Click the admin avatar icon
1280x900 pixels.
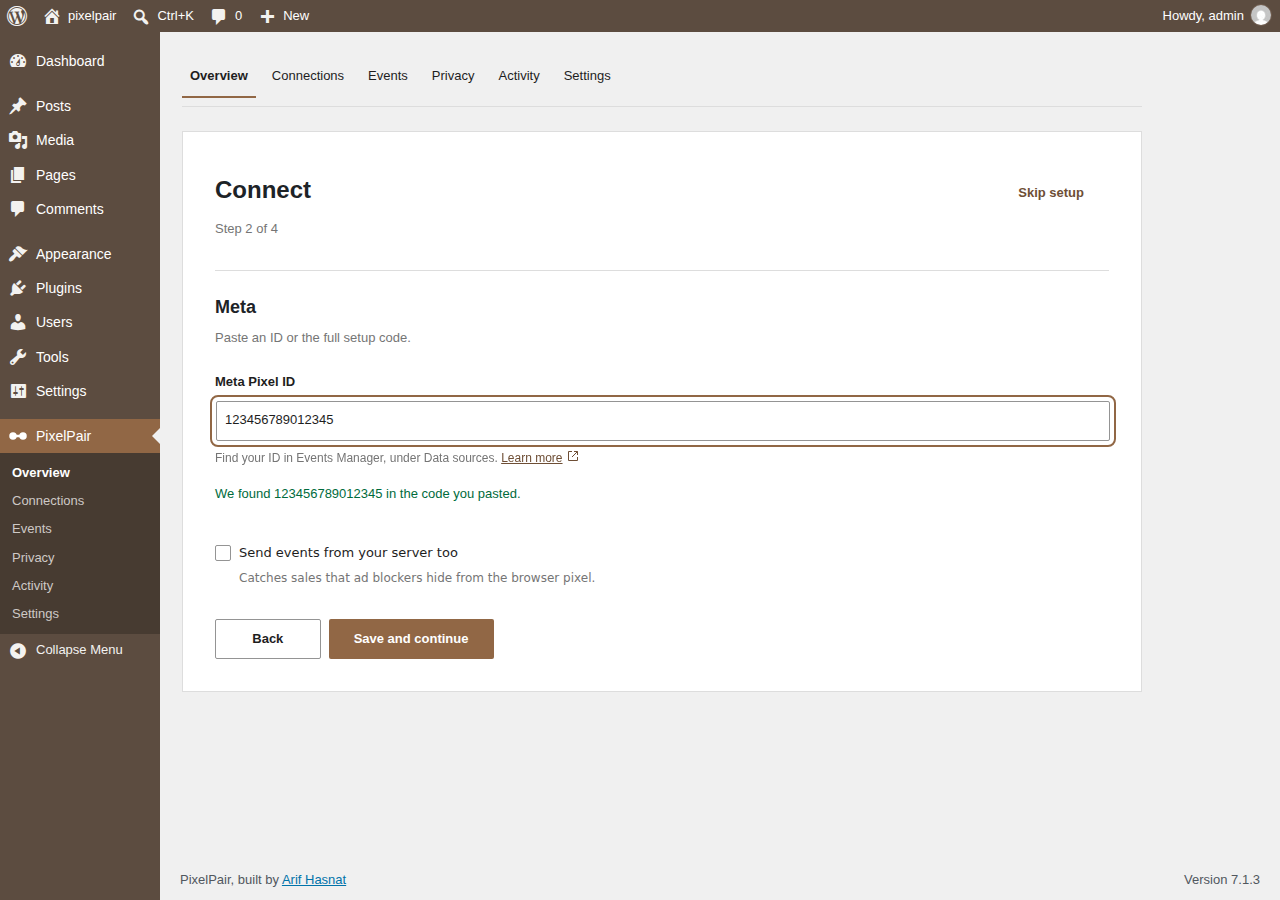click(1261, 16)
